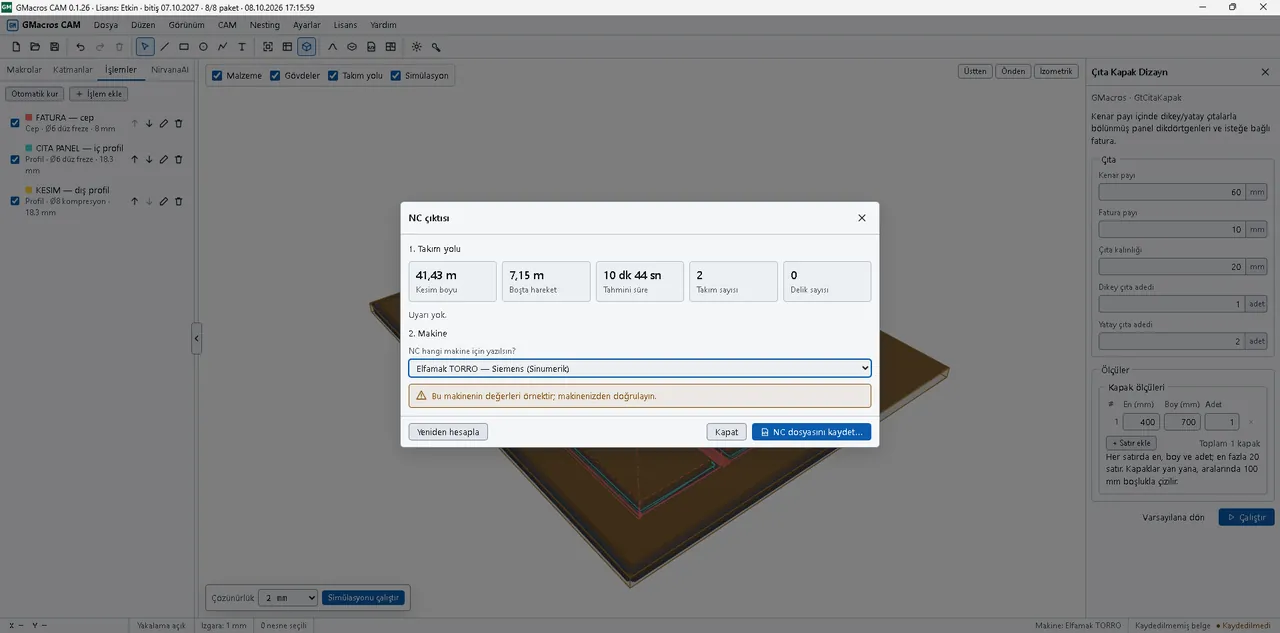Click the İşlem ekle button

click(99, 94)
